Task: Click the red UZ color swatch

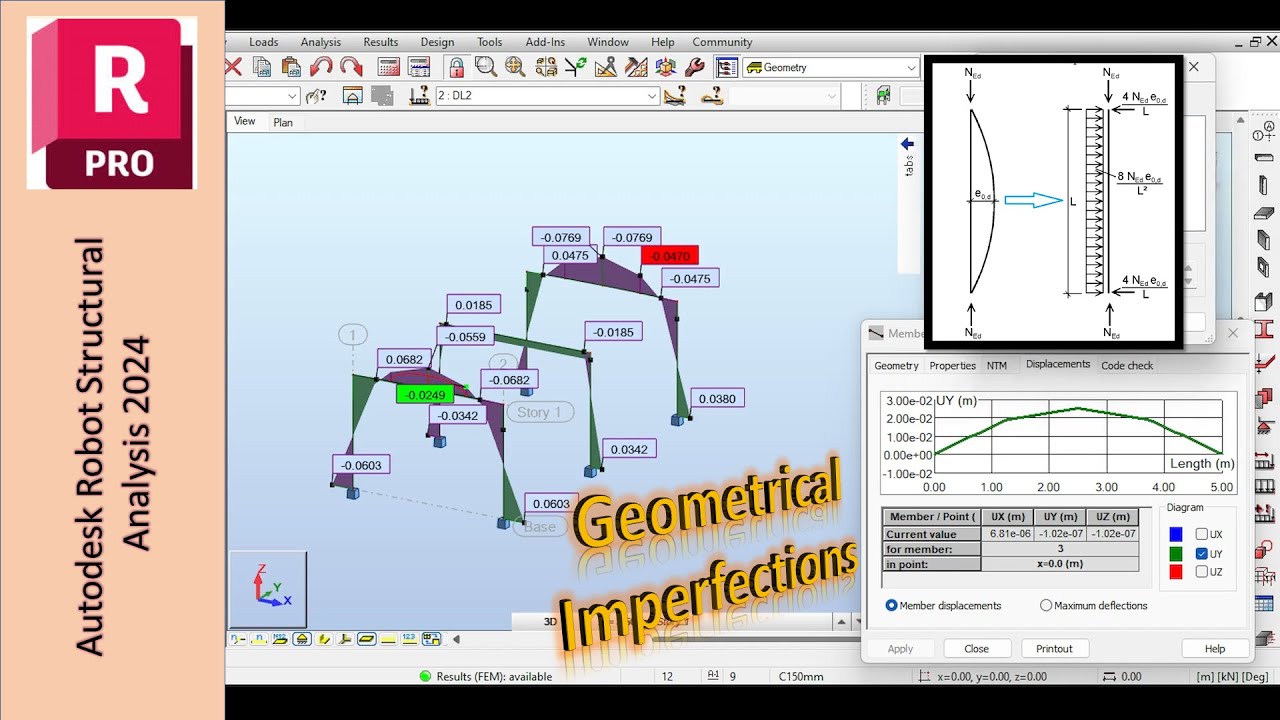Action: [1176, 572]
